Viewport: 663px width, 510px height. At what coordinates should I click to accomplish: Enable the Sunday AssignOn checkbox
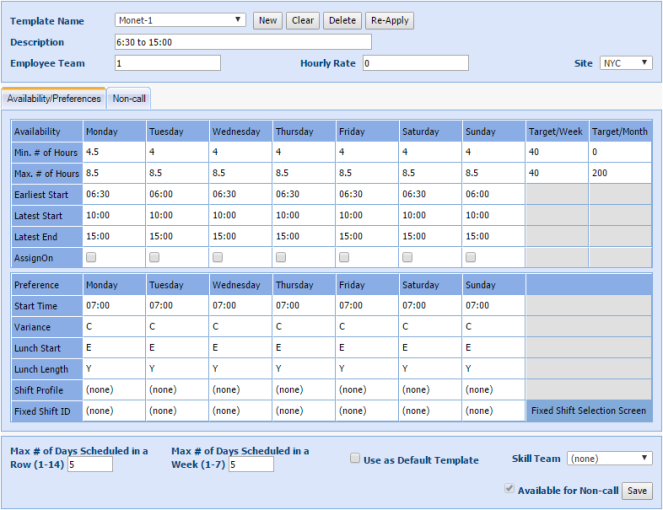(470, 257)
